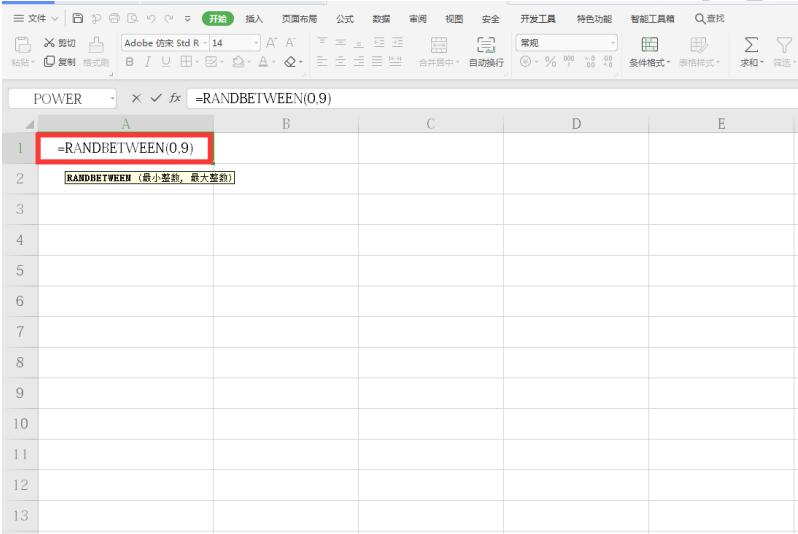Click the Redo arrow icon
This screenshot has width=798, height=534.
tap(169, 18)
